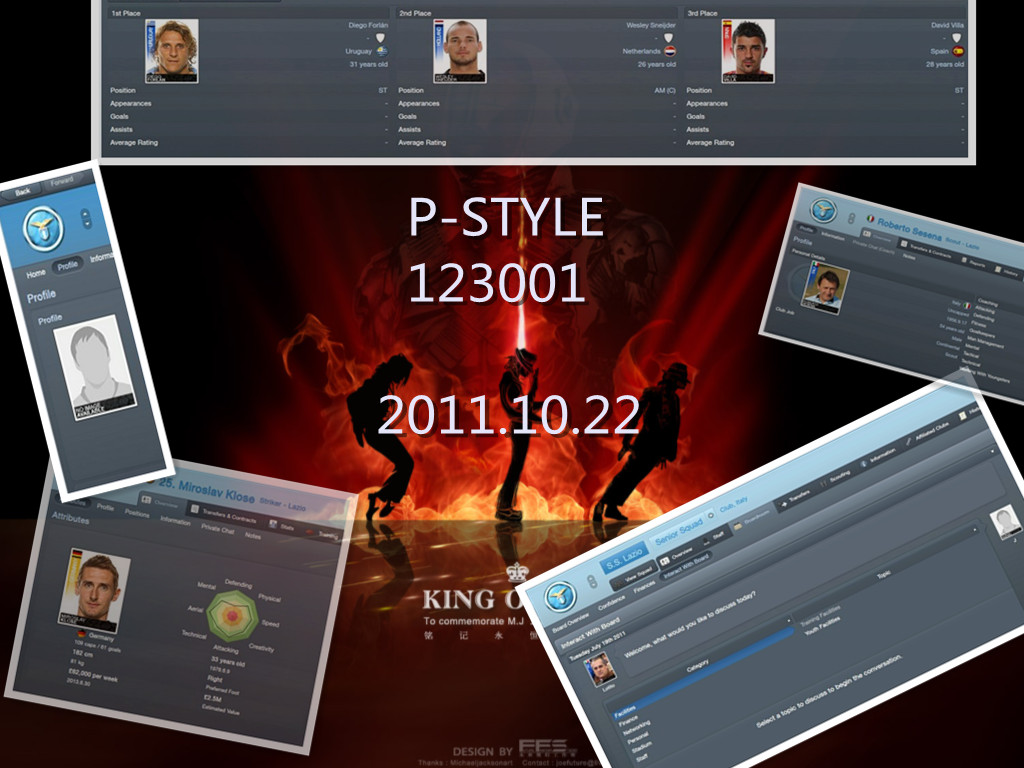Open the Affiliated Clubs tab in the board panel
Screen dimensions: 1024x768
[928, 434]
